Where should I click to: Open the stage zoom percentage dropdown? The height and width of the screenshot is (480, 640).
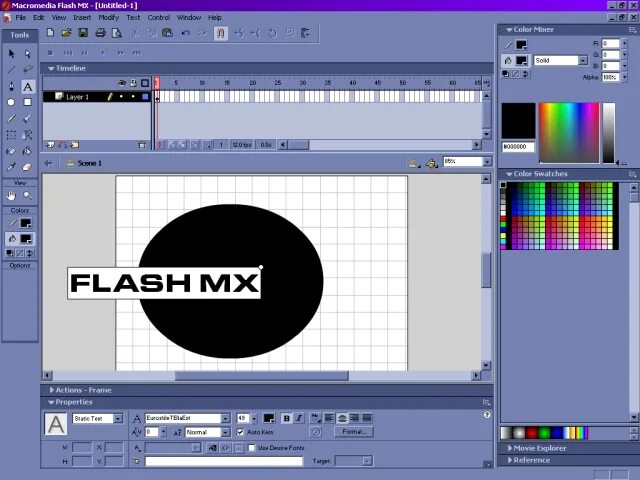point(487,162)
